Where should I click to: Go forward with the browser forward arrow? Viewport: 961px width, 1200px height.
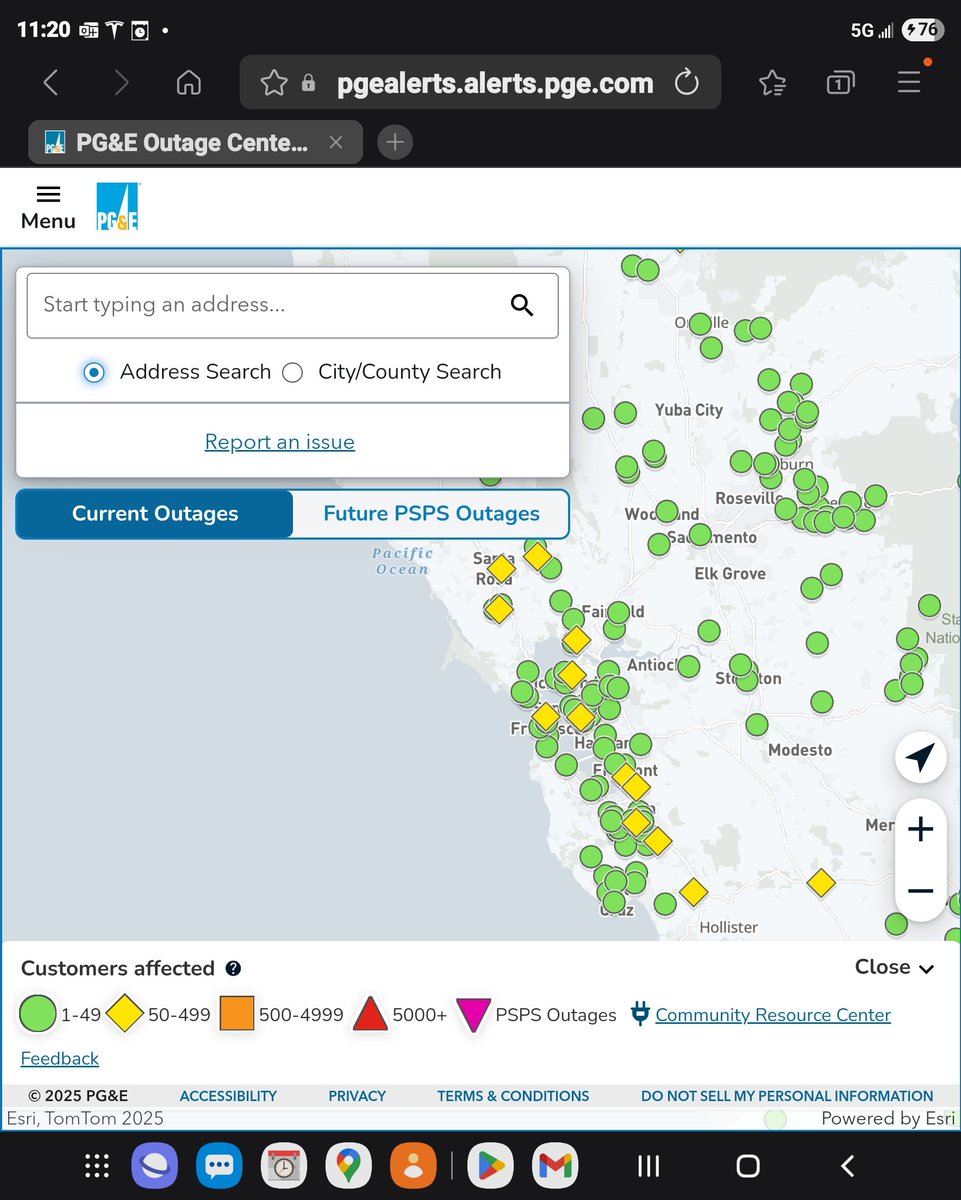pos(121,83)
